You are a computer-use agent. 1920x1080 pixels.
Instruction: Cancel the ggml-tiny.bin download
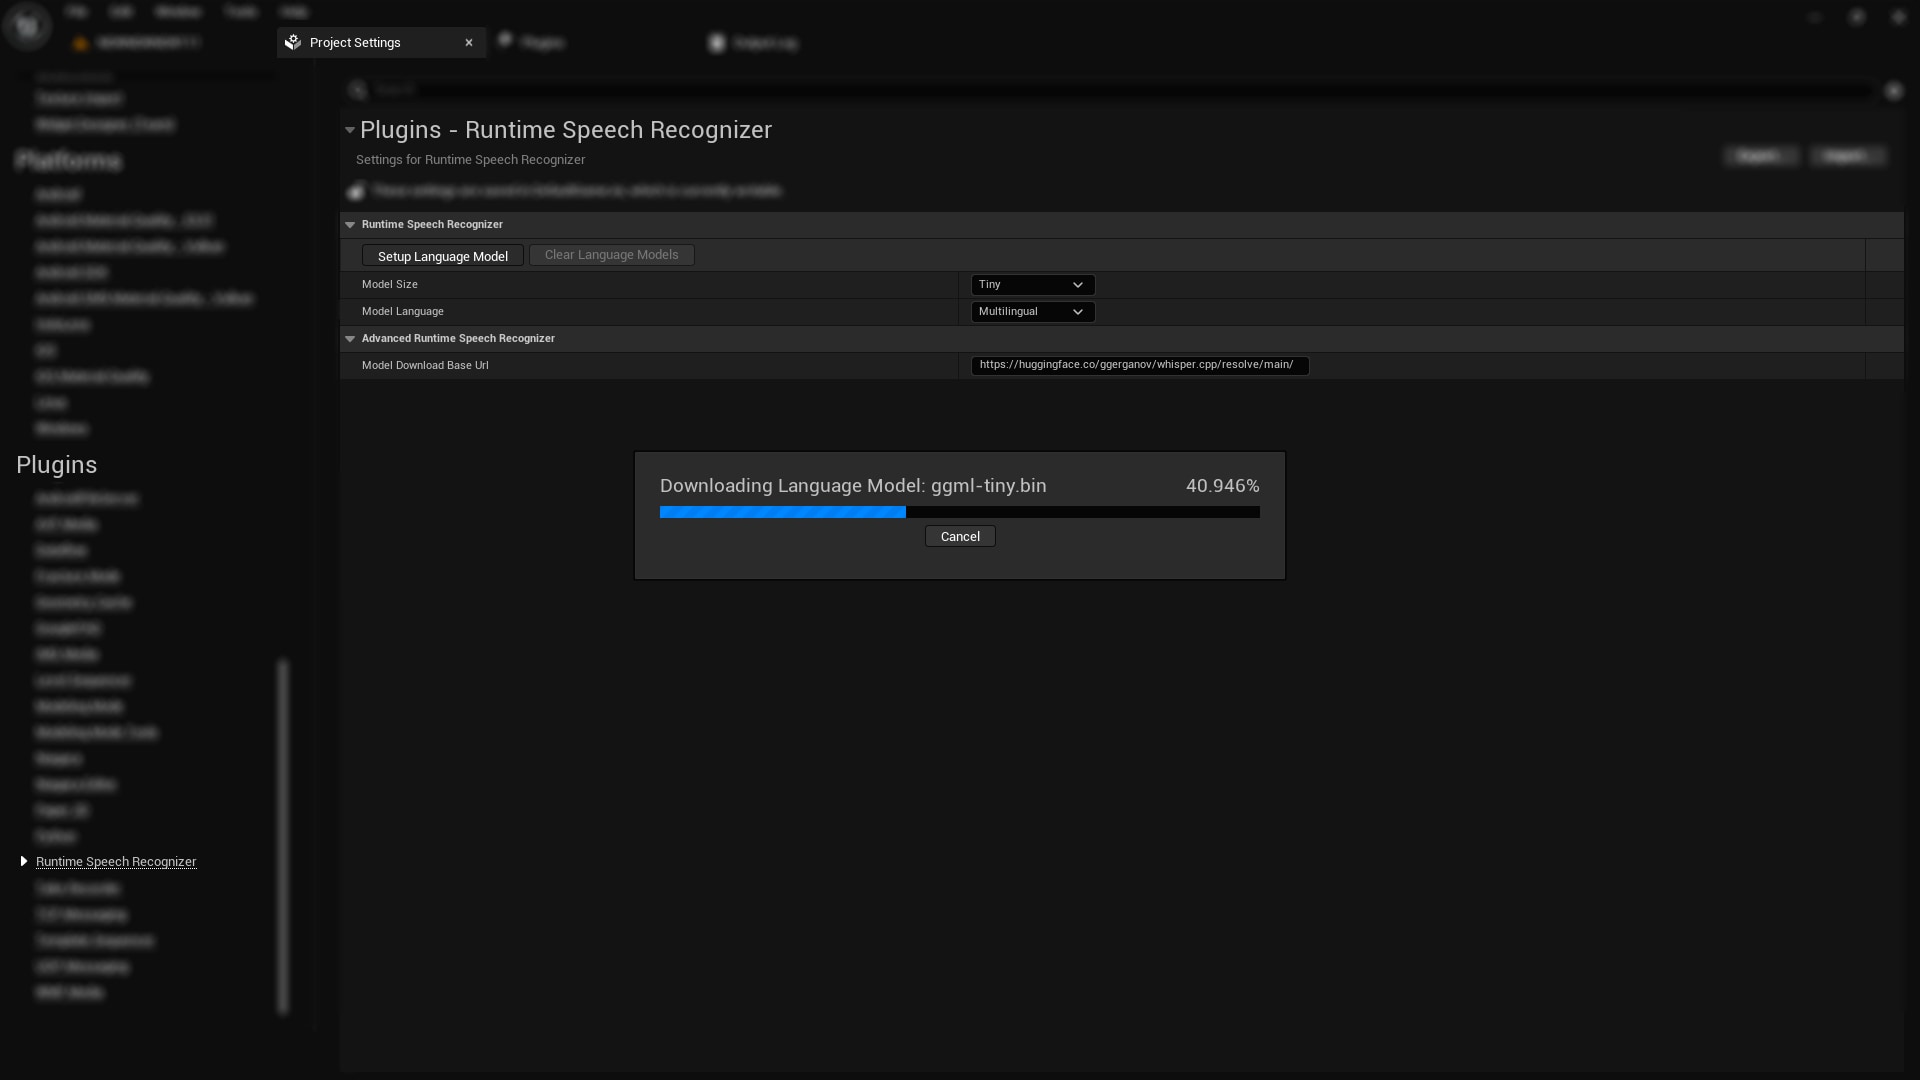point(958,536)
